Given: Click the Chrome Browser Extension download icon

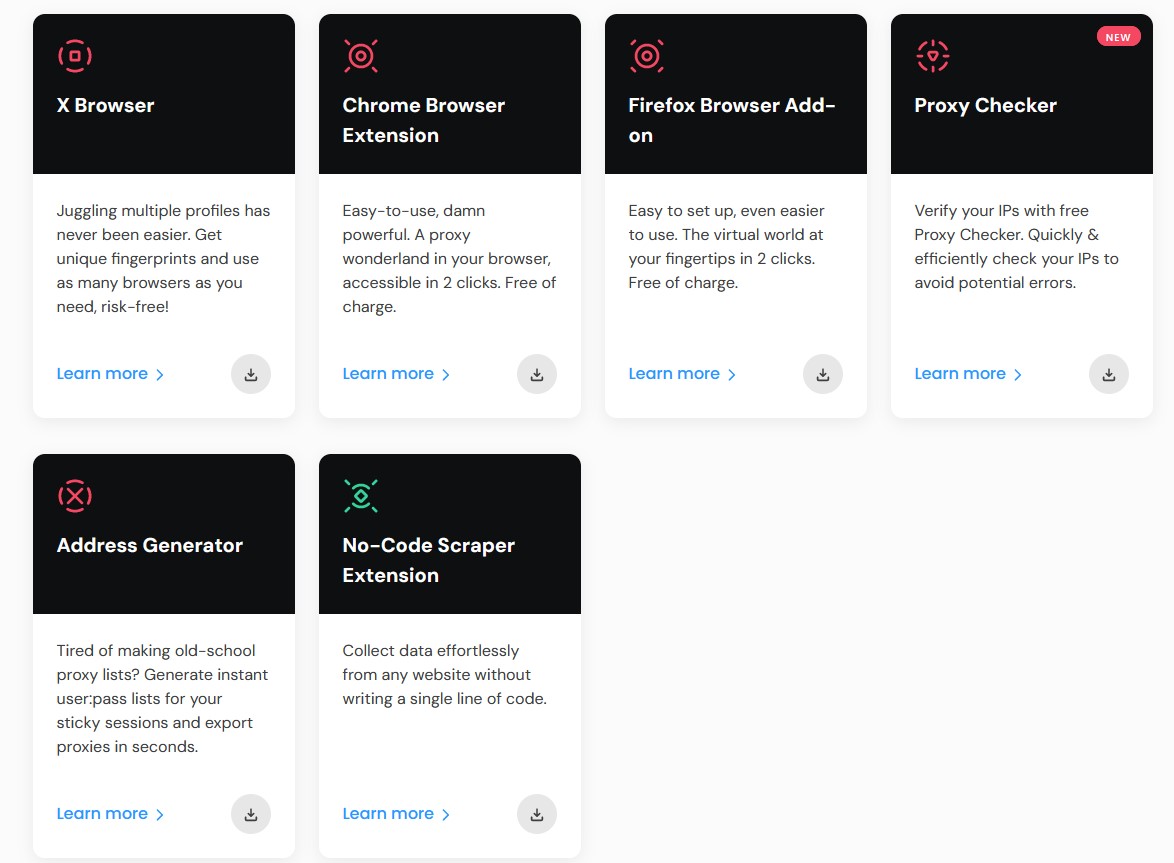Looking at the screenshot, I should point(537,373).
